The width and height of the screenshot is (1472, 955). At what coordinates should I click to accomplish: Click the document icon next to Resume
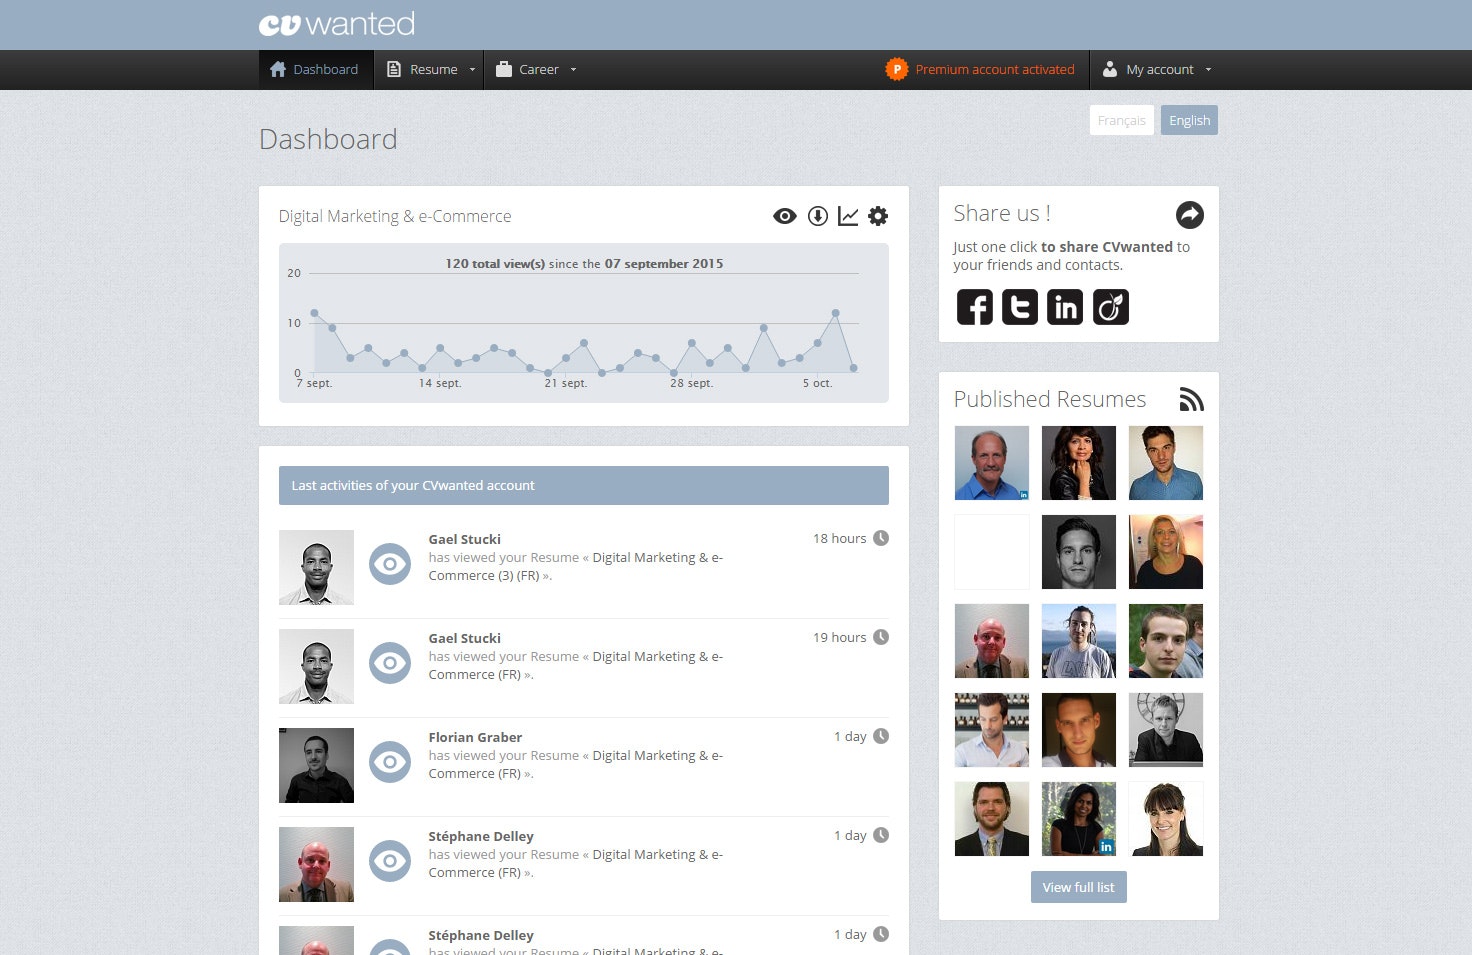pos(394,69)
